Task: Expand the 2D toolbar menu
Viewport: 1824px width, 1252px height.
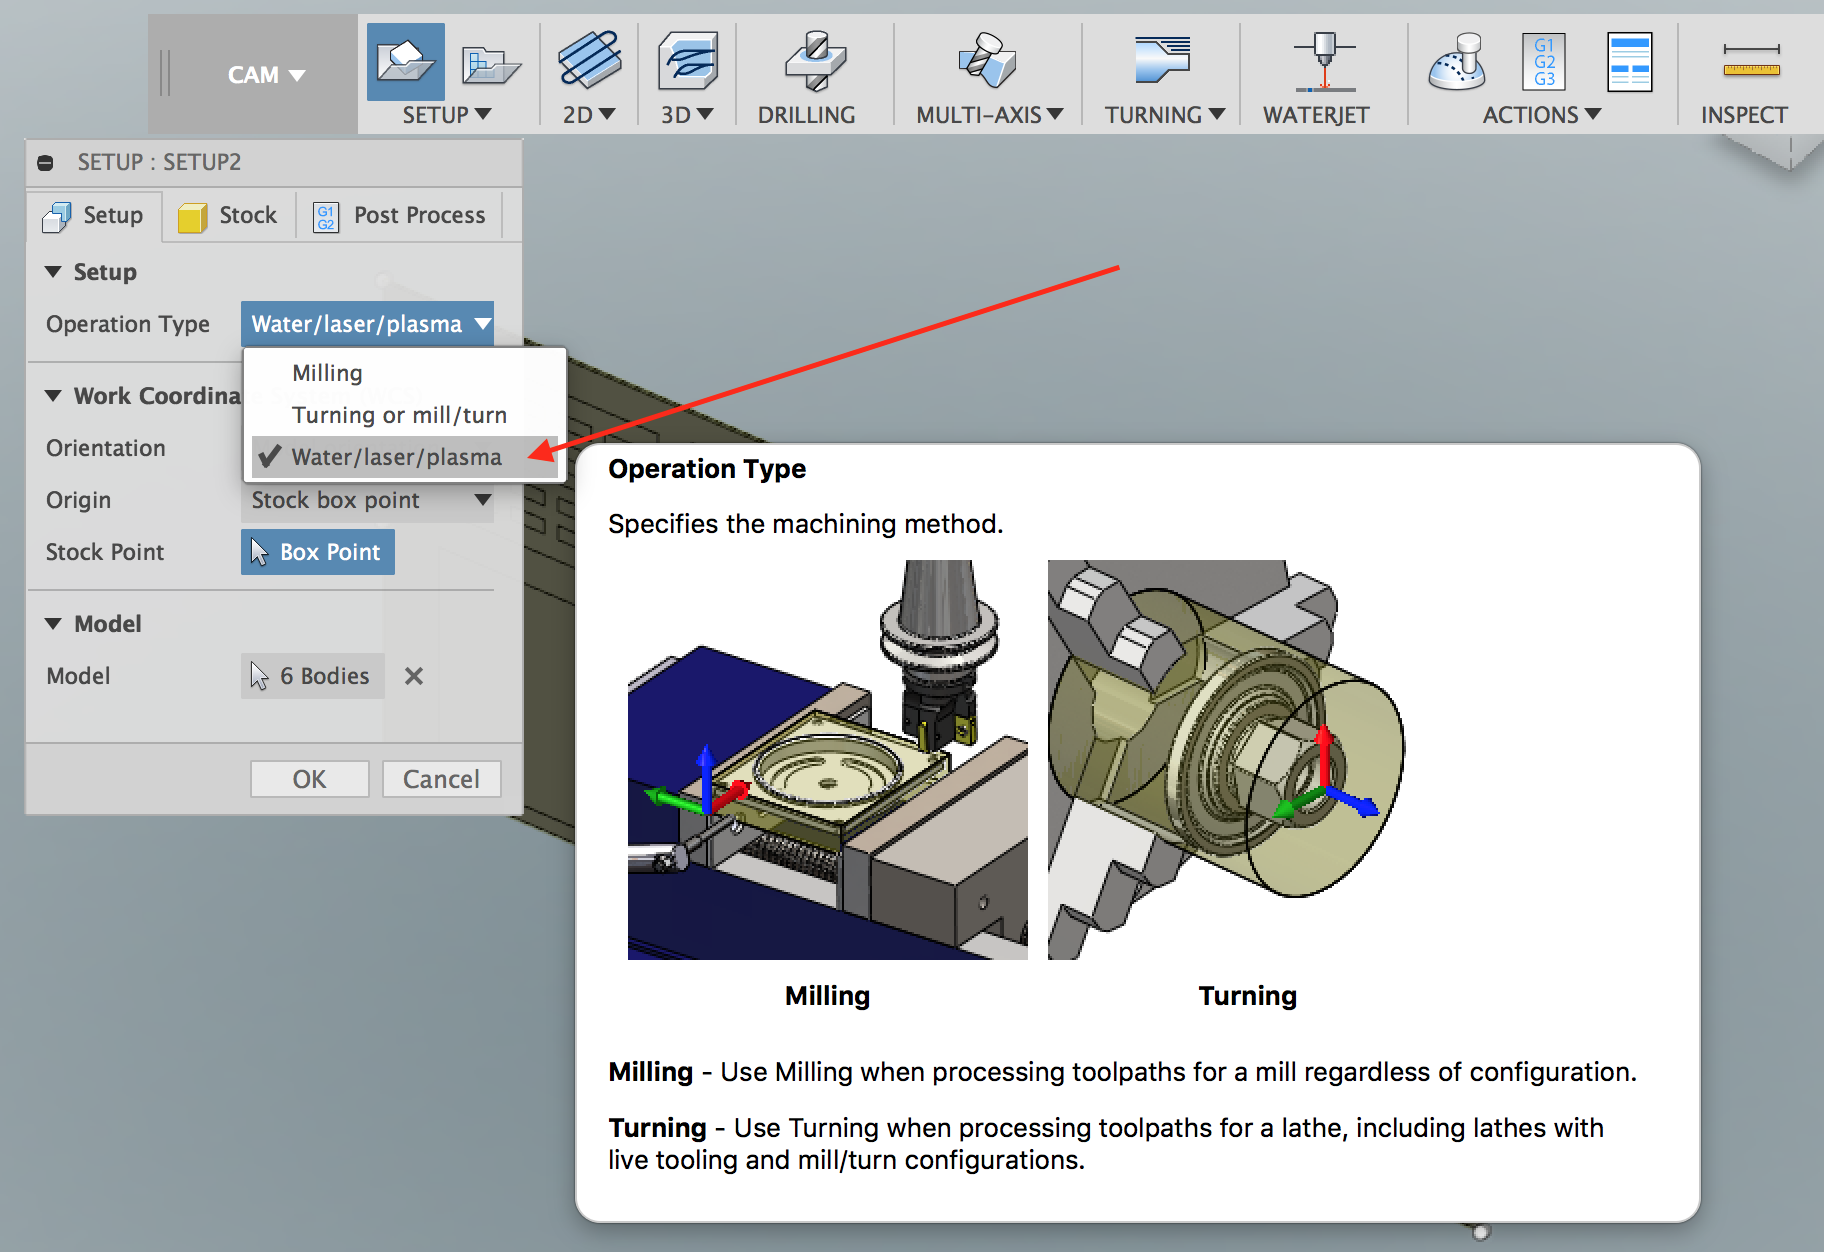Action: coord(588,115)
